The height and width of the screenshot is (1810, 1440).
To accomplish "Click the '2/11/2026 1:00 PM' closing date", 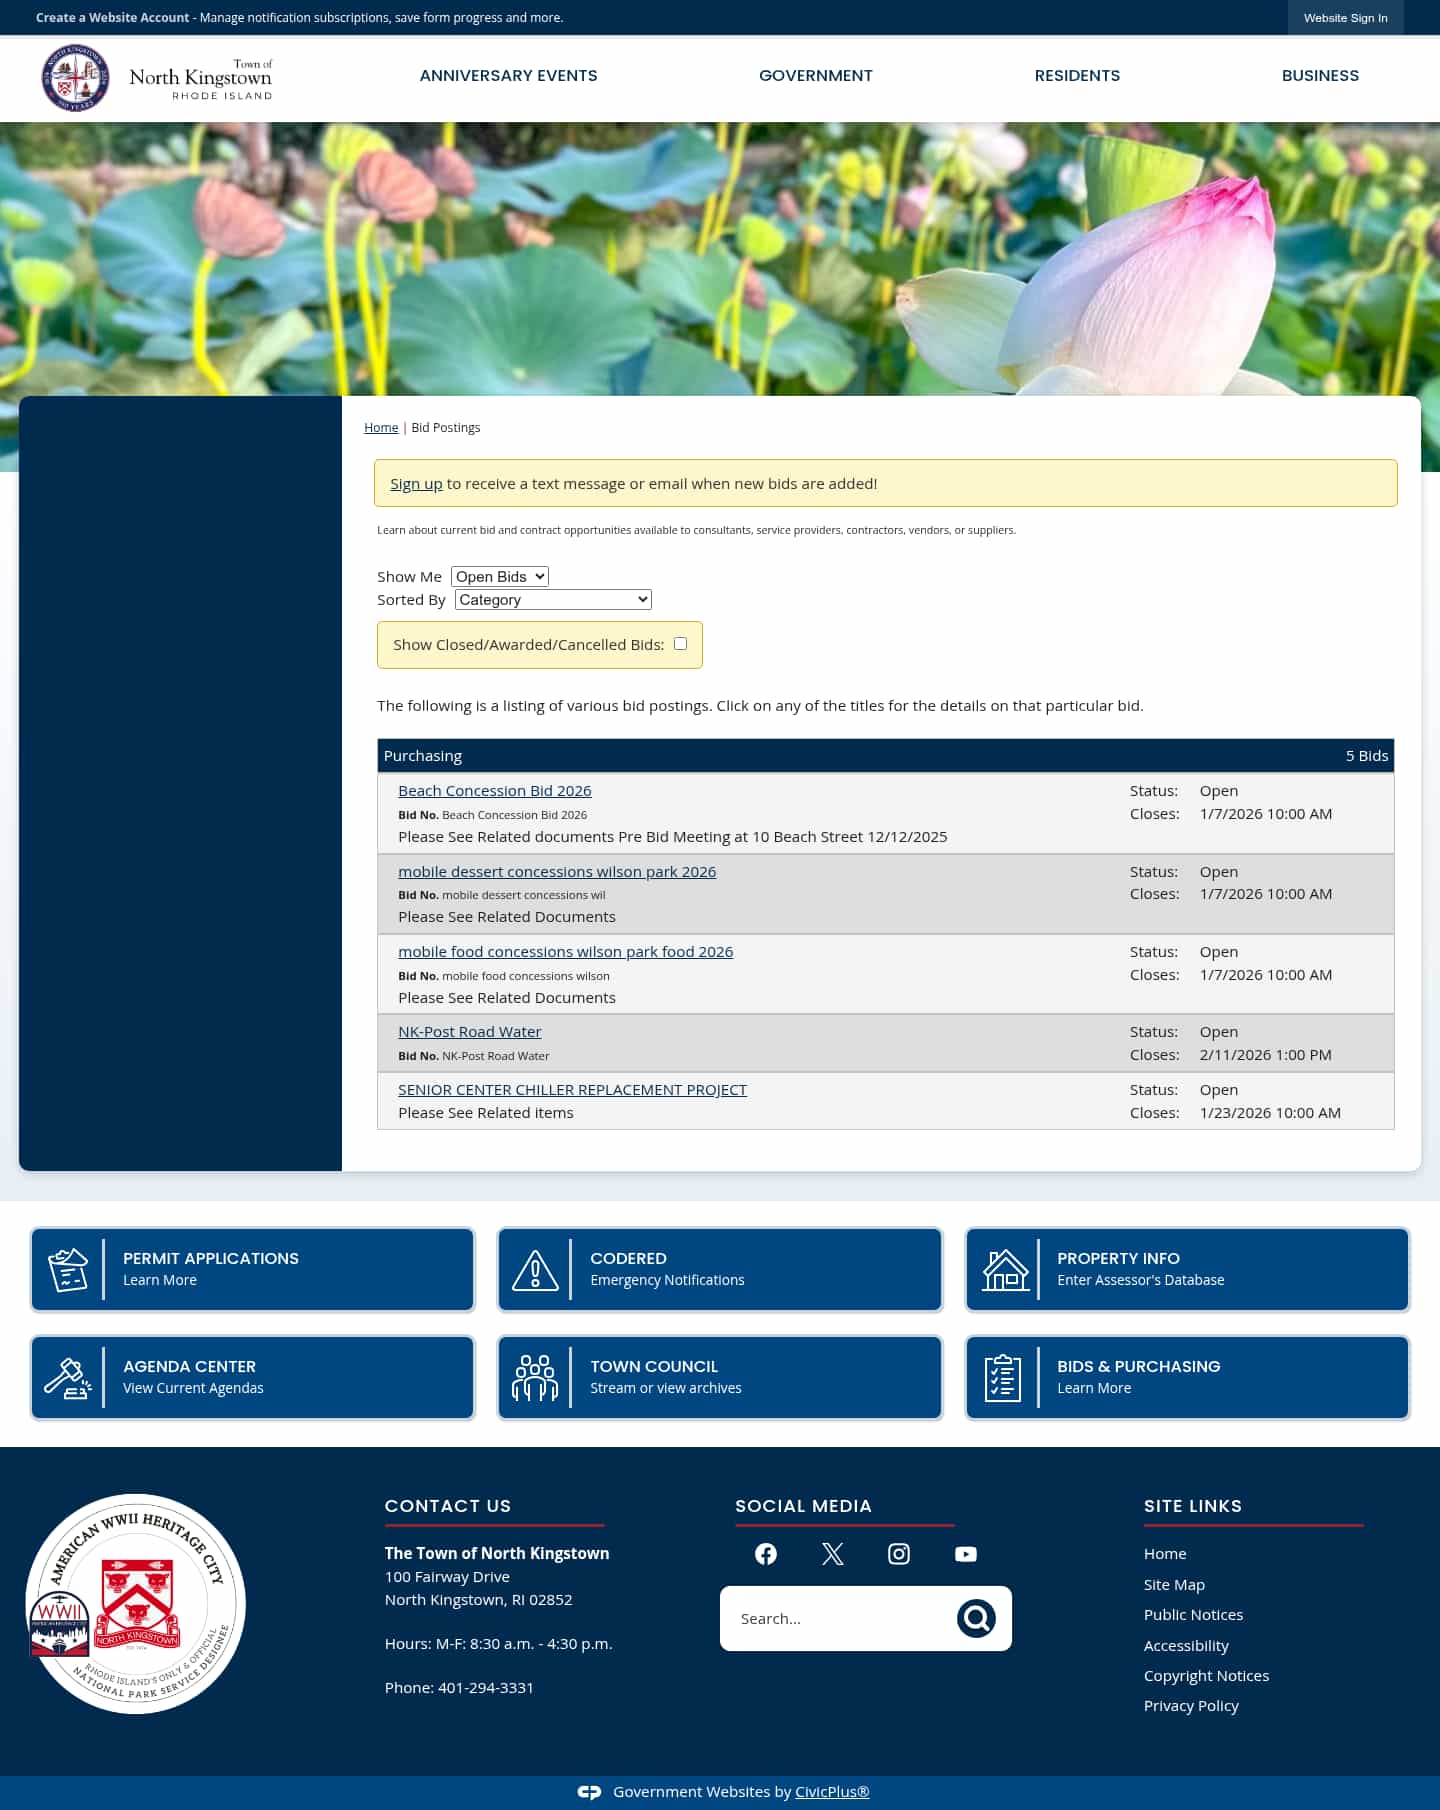I will click(x=1265, y=1055).
